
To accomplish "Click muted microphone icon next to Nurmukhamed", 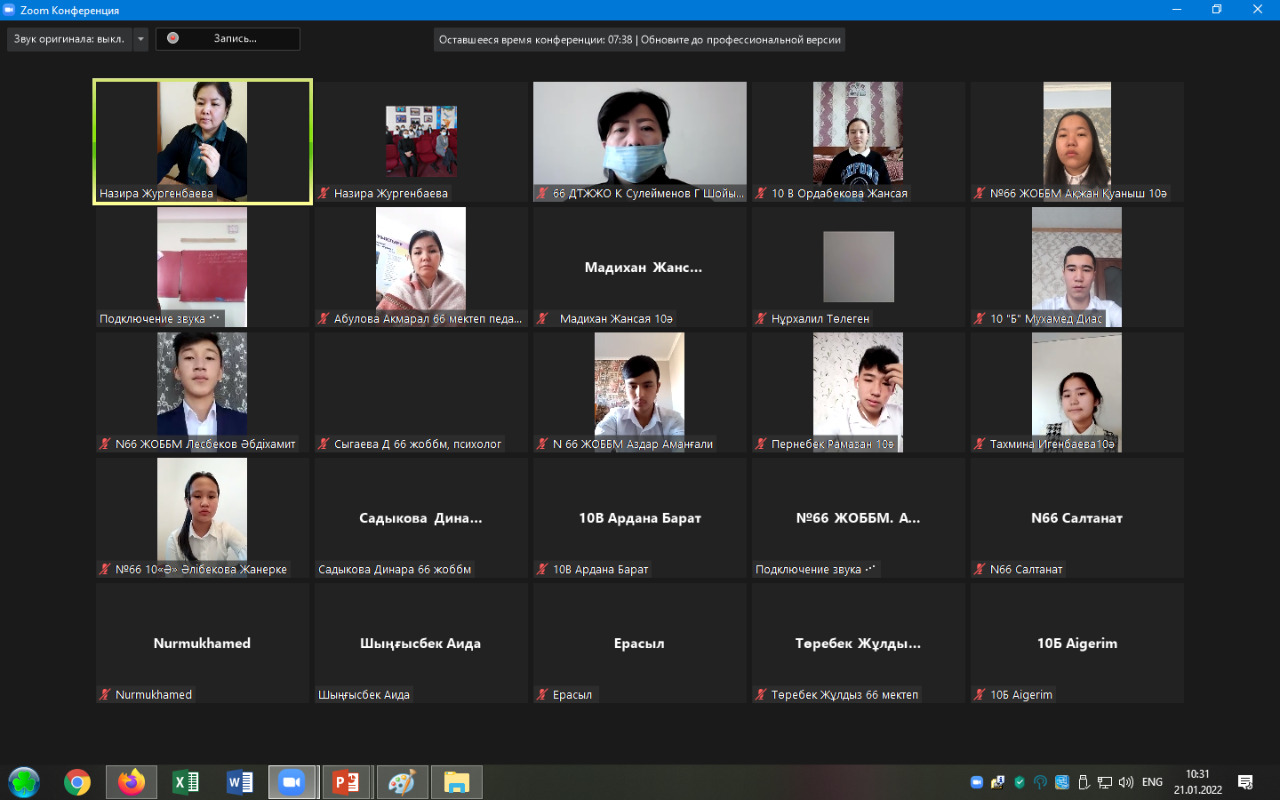I will [105, 695].
